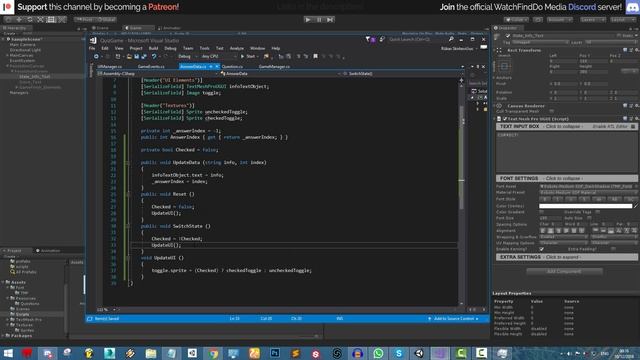Select the Unity Rect tool
This screenshot has width=640, height=360.
(51, 20)
